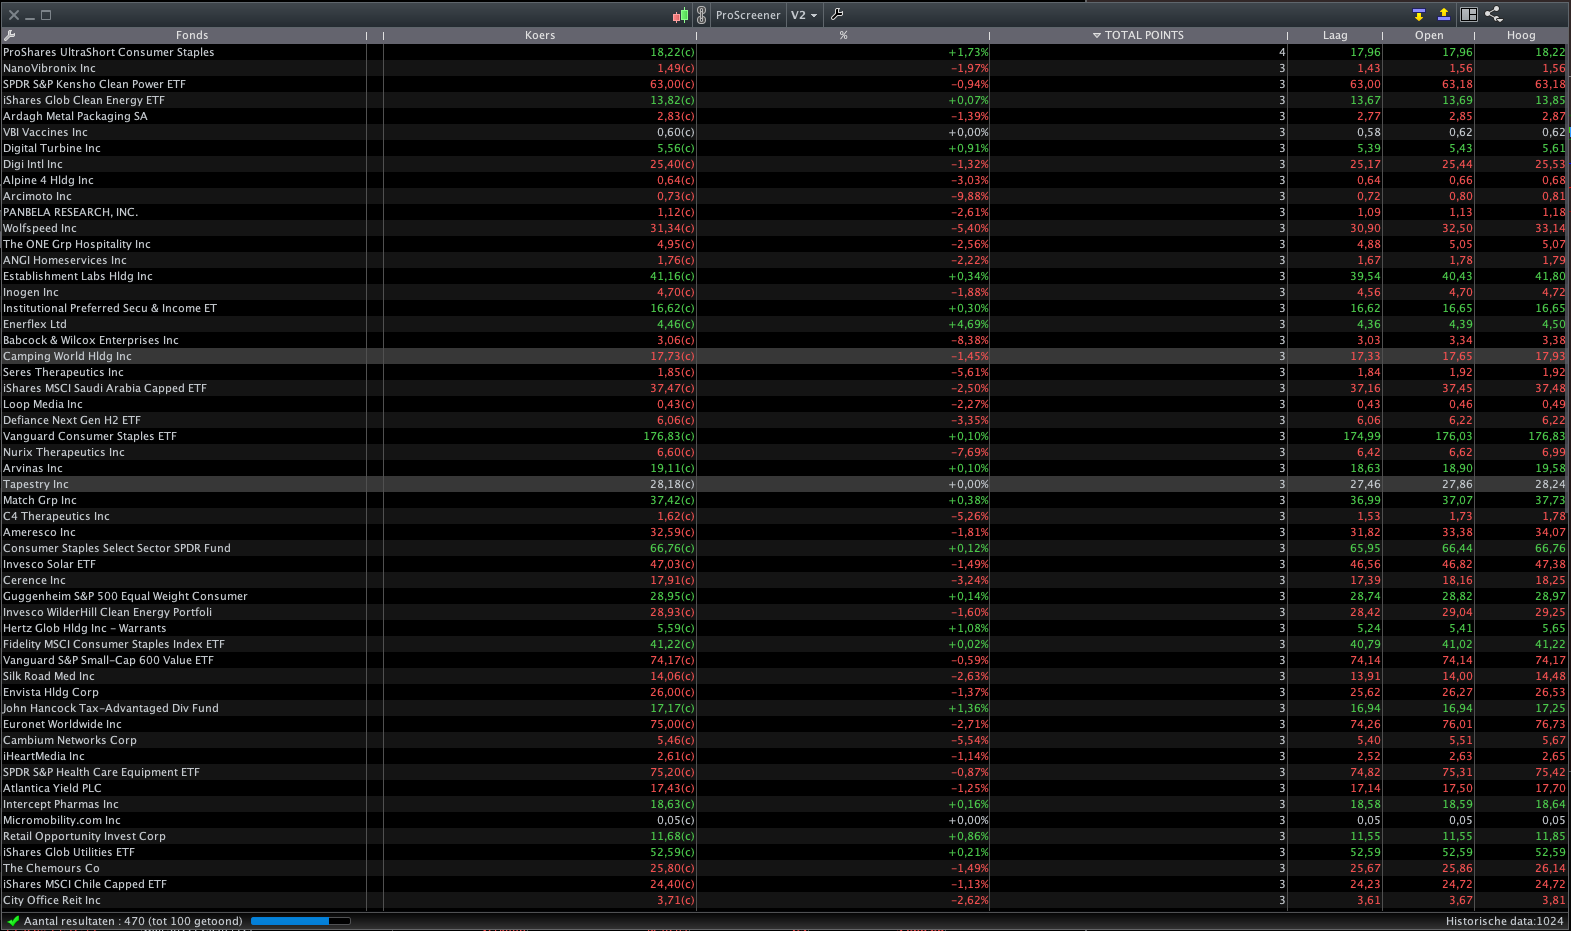Select the VBI Vaccines Inc row
1571x931 pixels.
785,132
